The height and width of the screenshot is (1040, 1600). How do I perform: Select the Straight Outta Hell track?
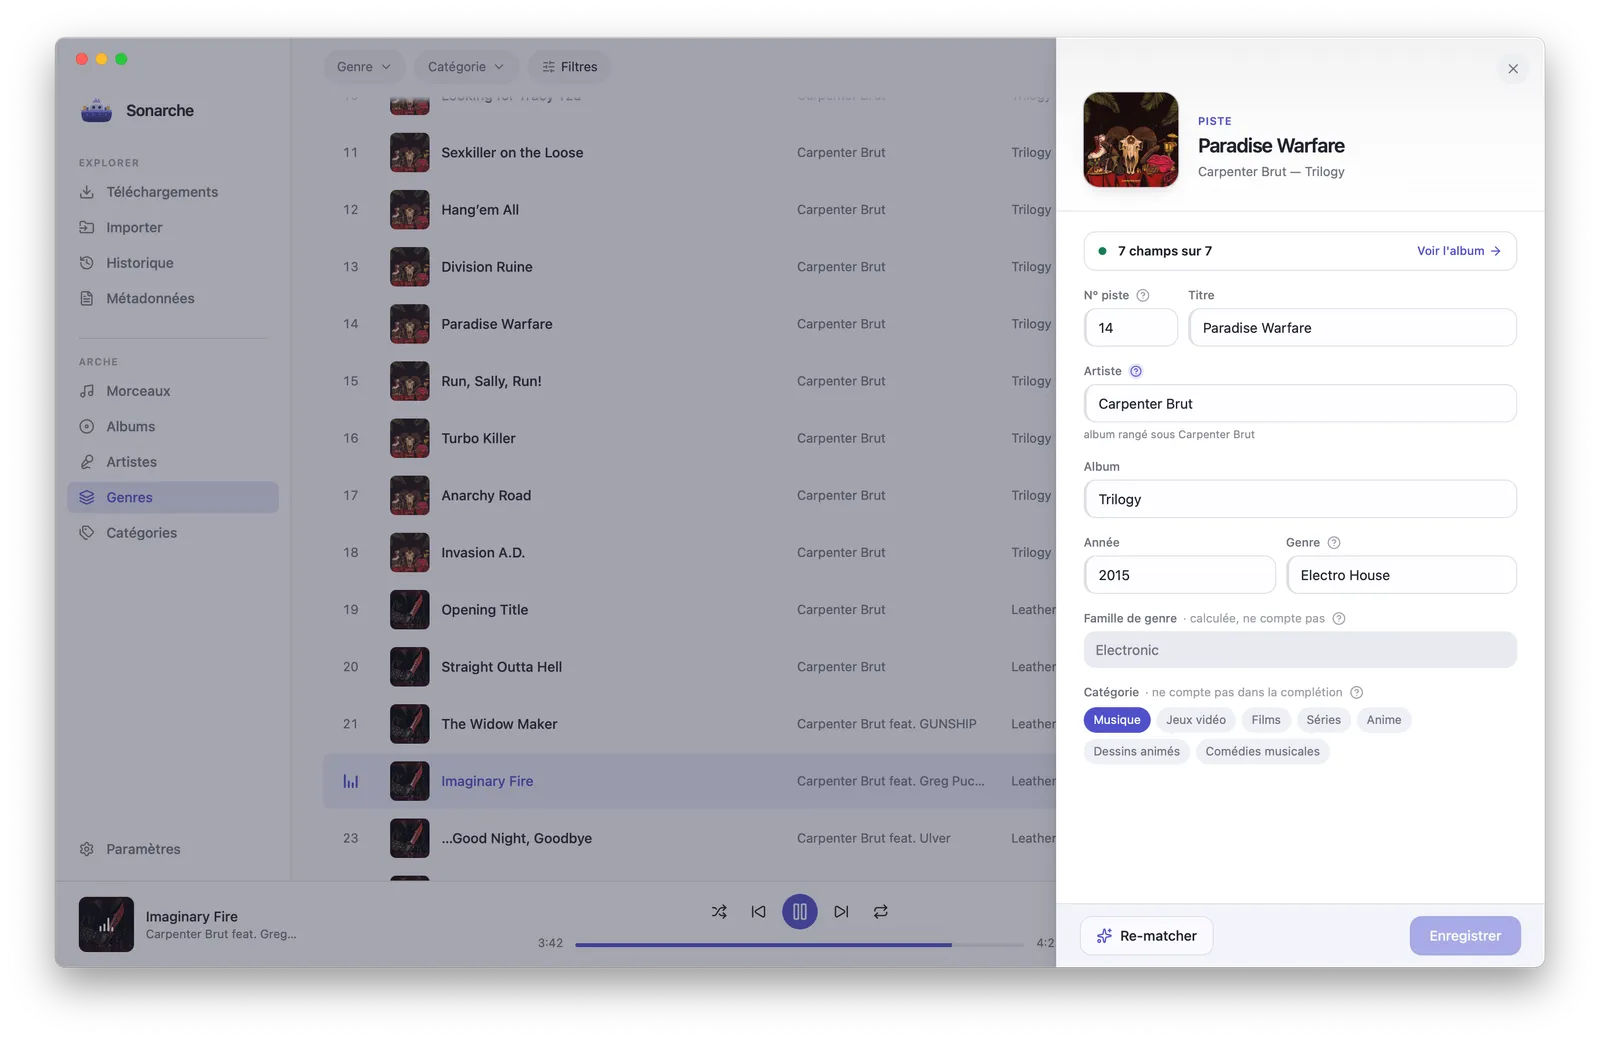click(689, 667)
